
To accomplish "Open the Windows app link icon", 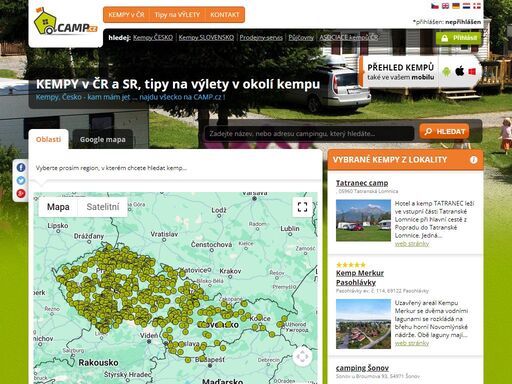I will pyautogui.click(x=472, y=72).
